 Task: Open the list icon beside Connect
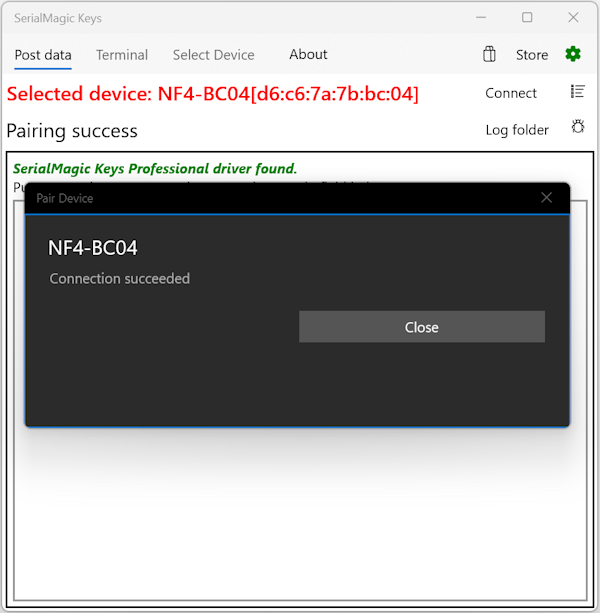pos(577,92)
